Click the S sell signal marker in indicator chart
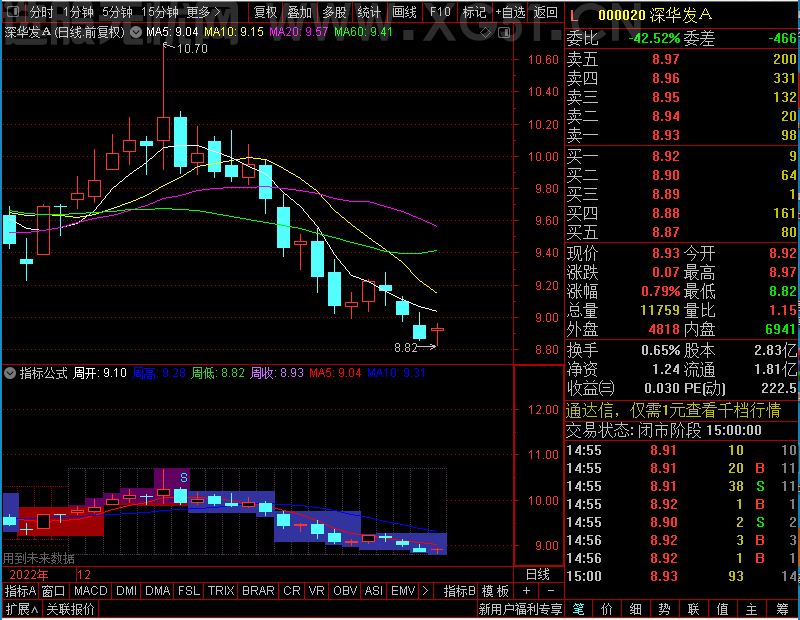The image size is (800, 620). (x=184, y=478)
